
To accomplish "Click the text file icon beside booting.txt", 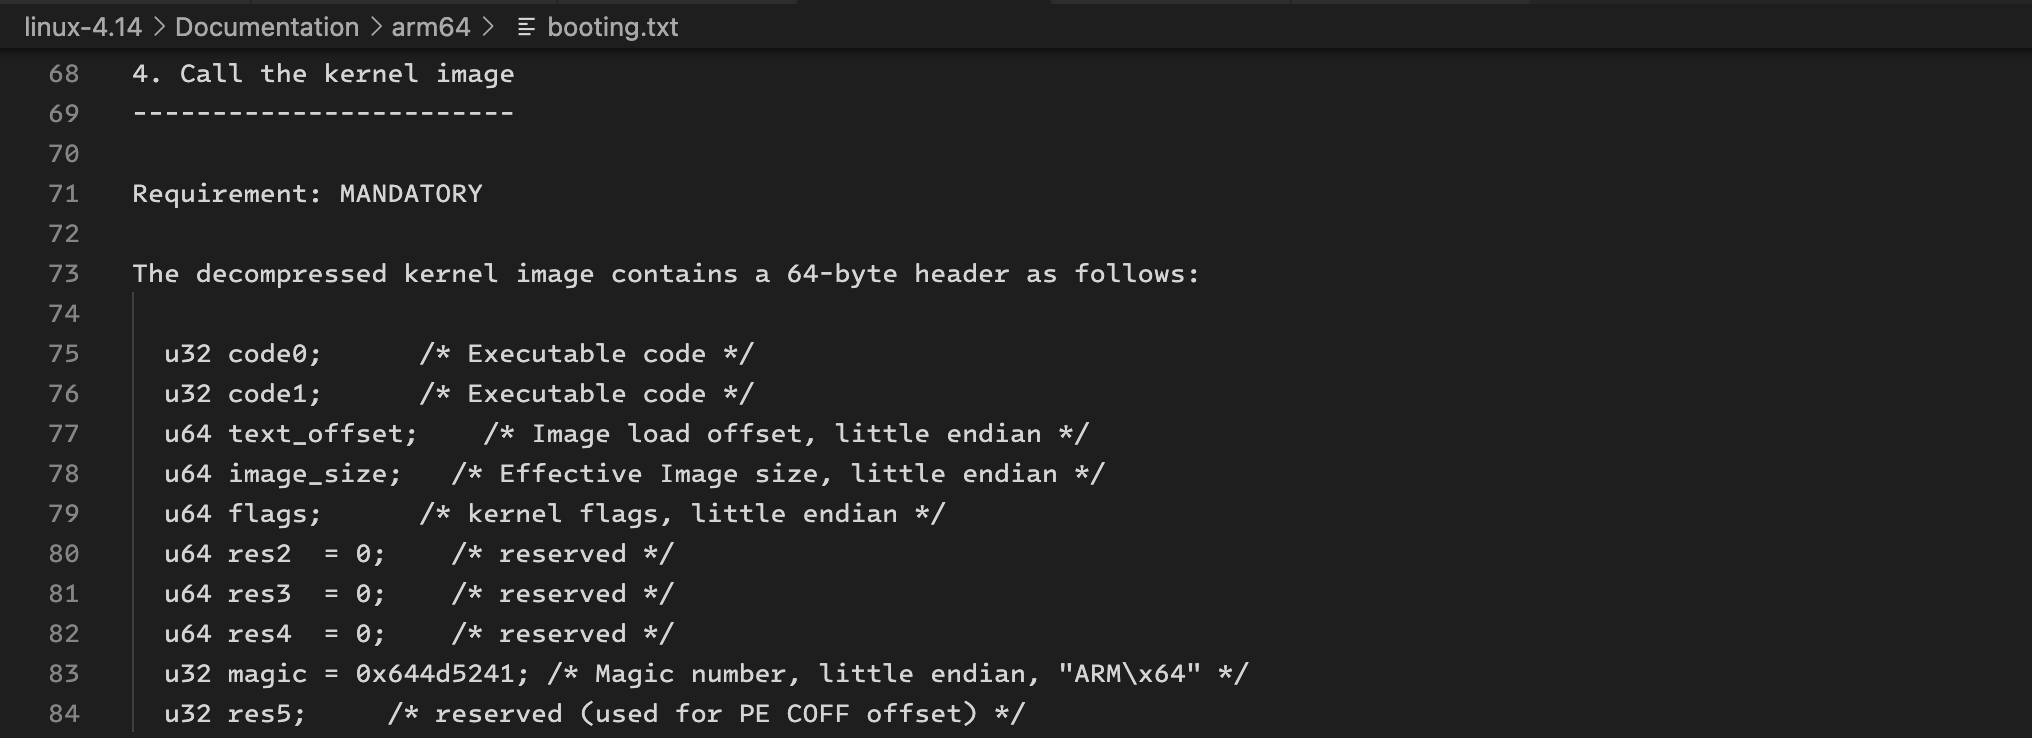I will (526, 27).
